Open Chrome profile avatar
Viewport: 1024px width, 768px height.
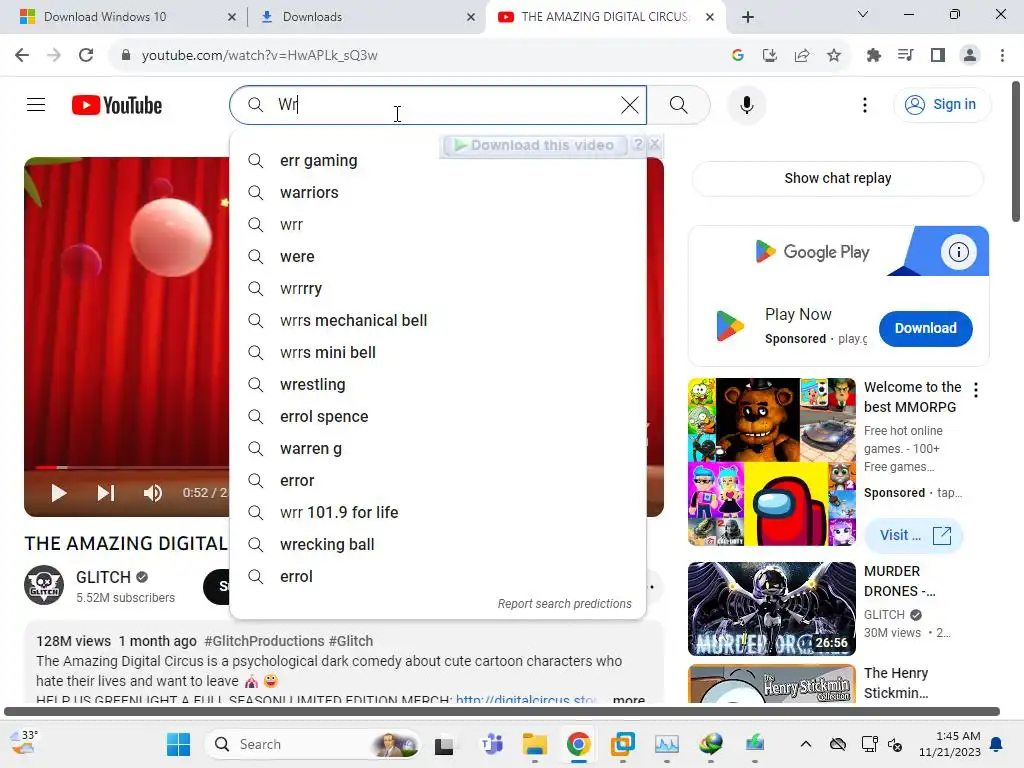970,56
